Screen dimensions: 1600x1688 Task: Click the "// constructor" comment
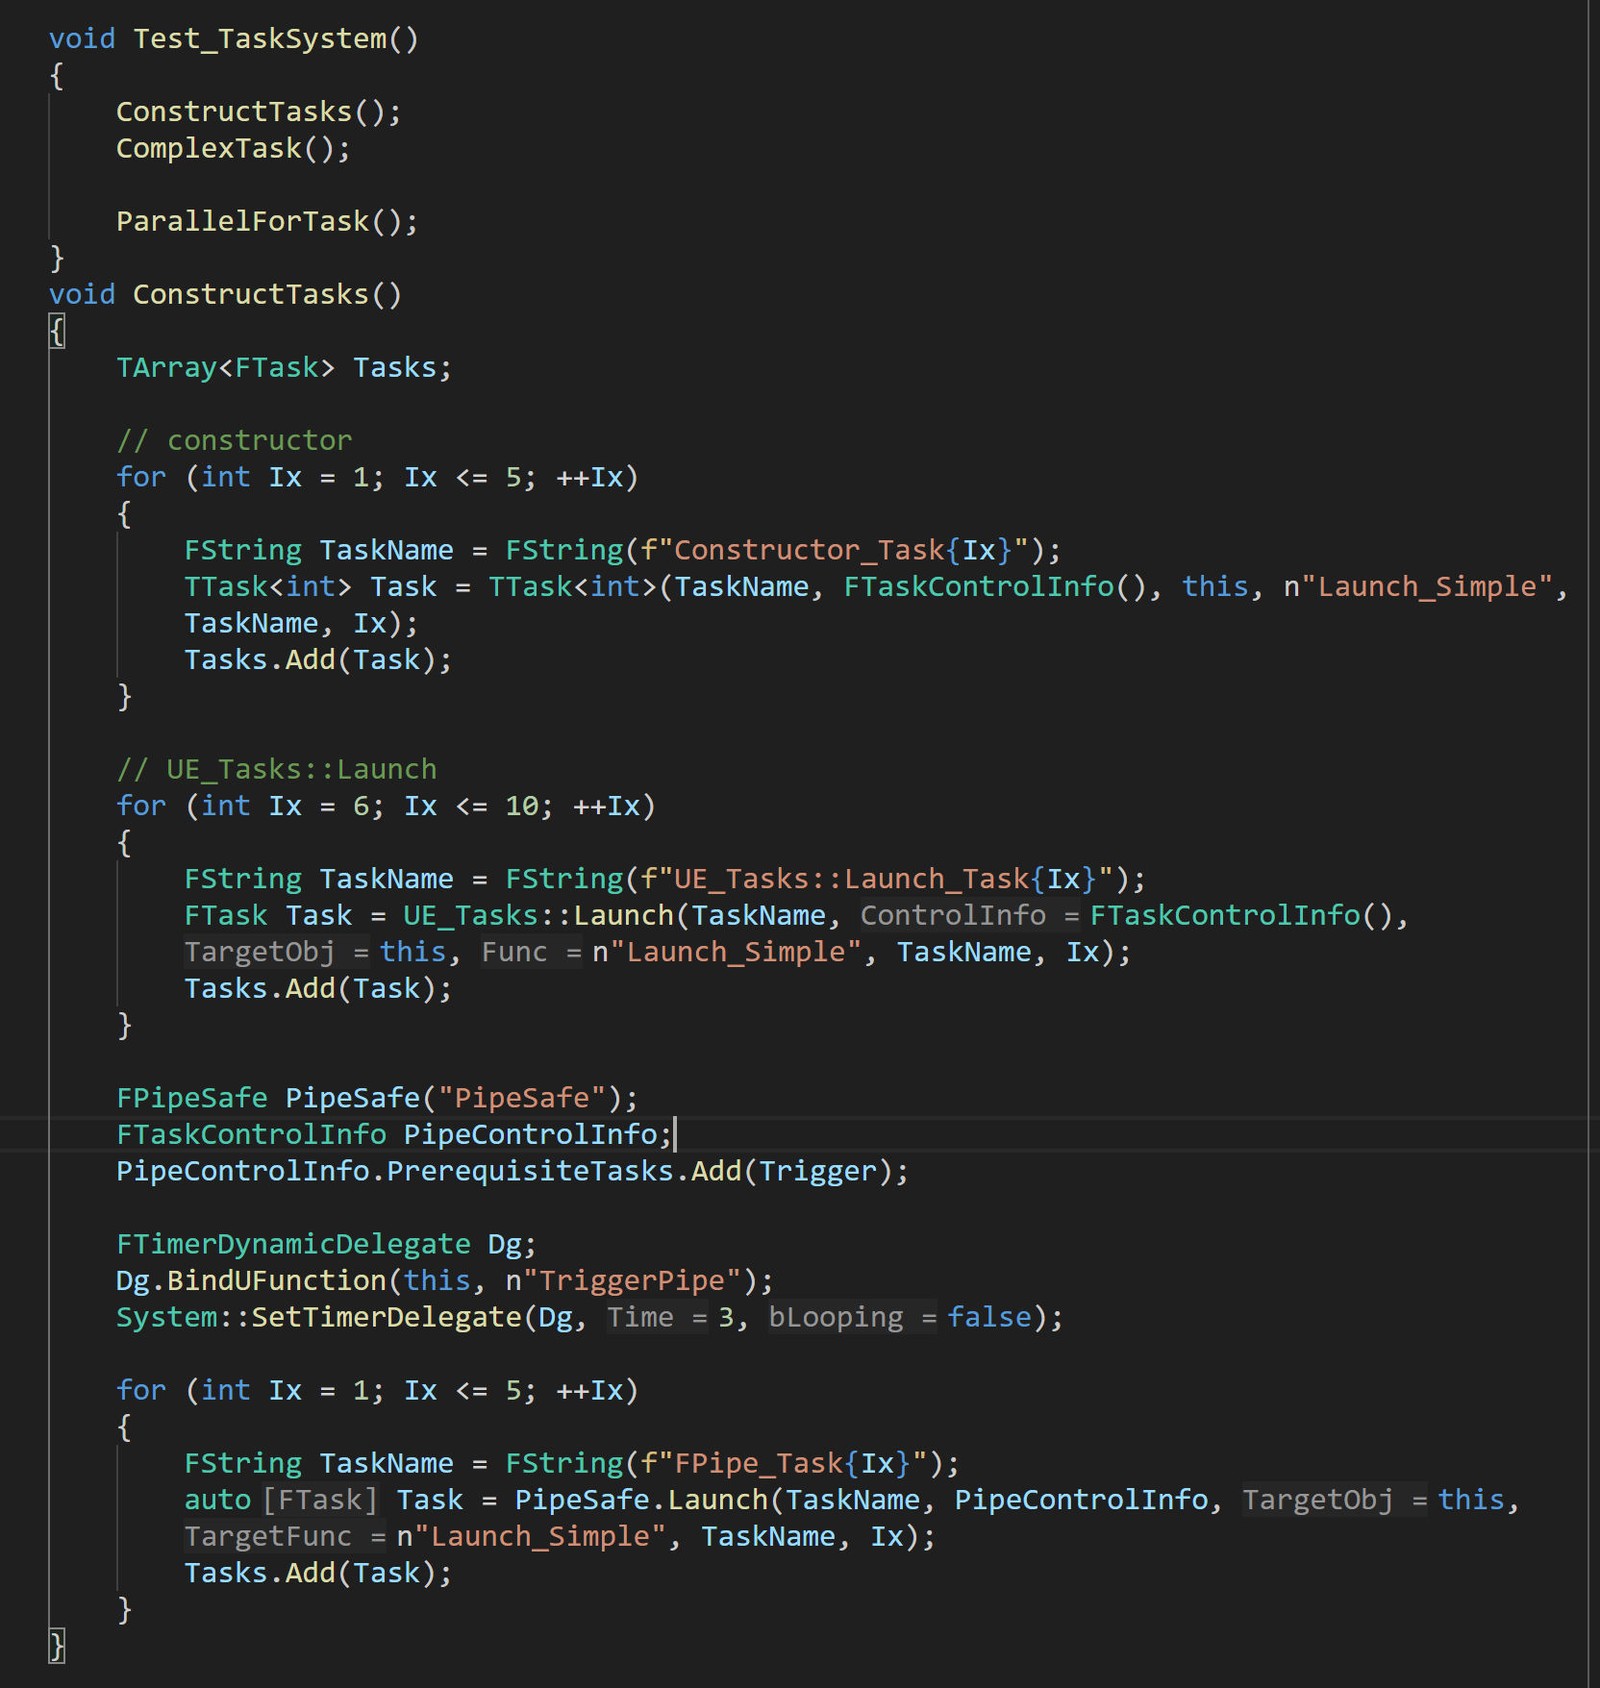[234, 441]
